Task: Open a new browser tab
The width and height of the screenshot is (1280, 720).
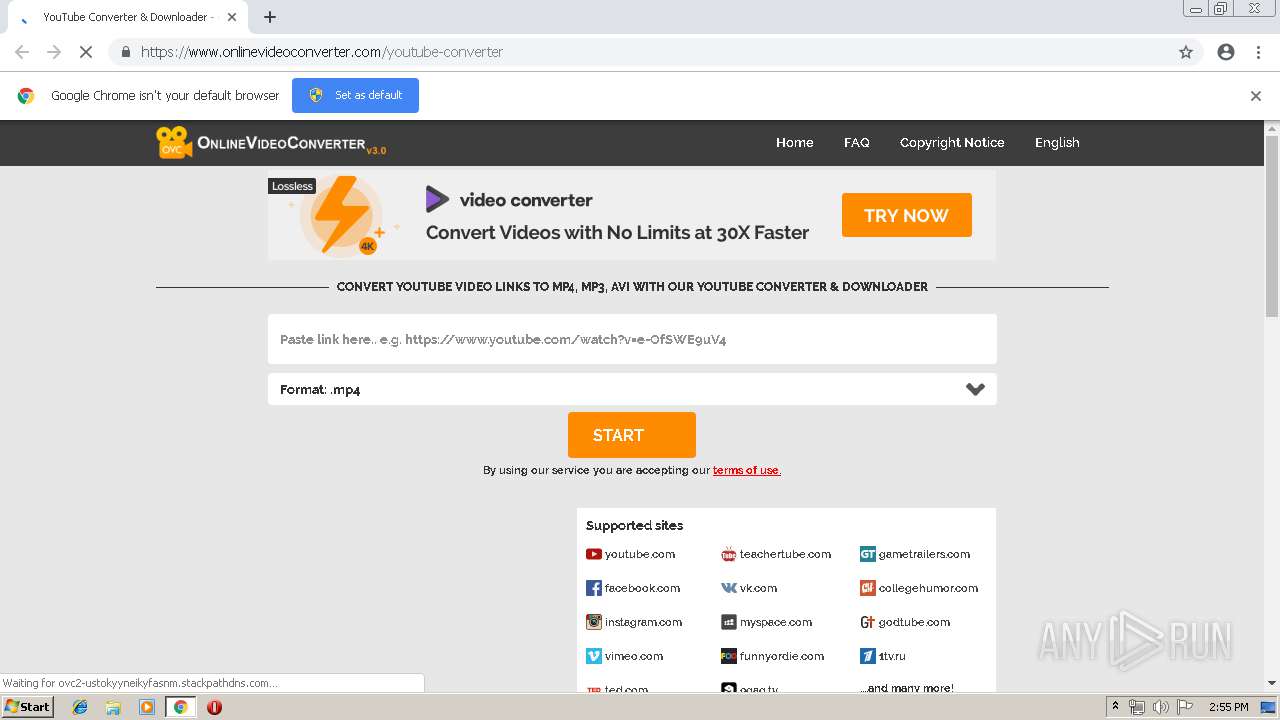Action: [270, 17]
